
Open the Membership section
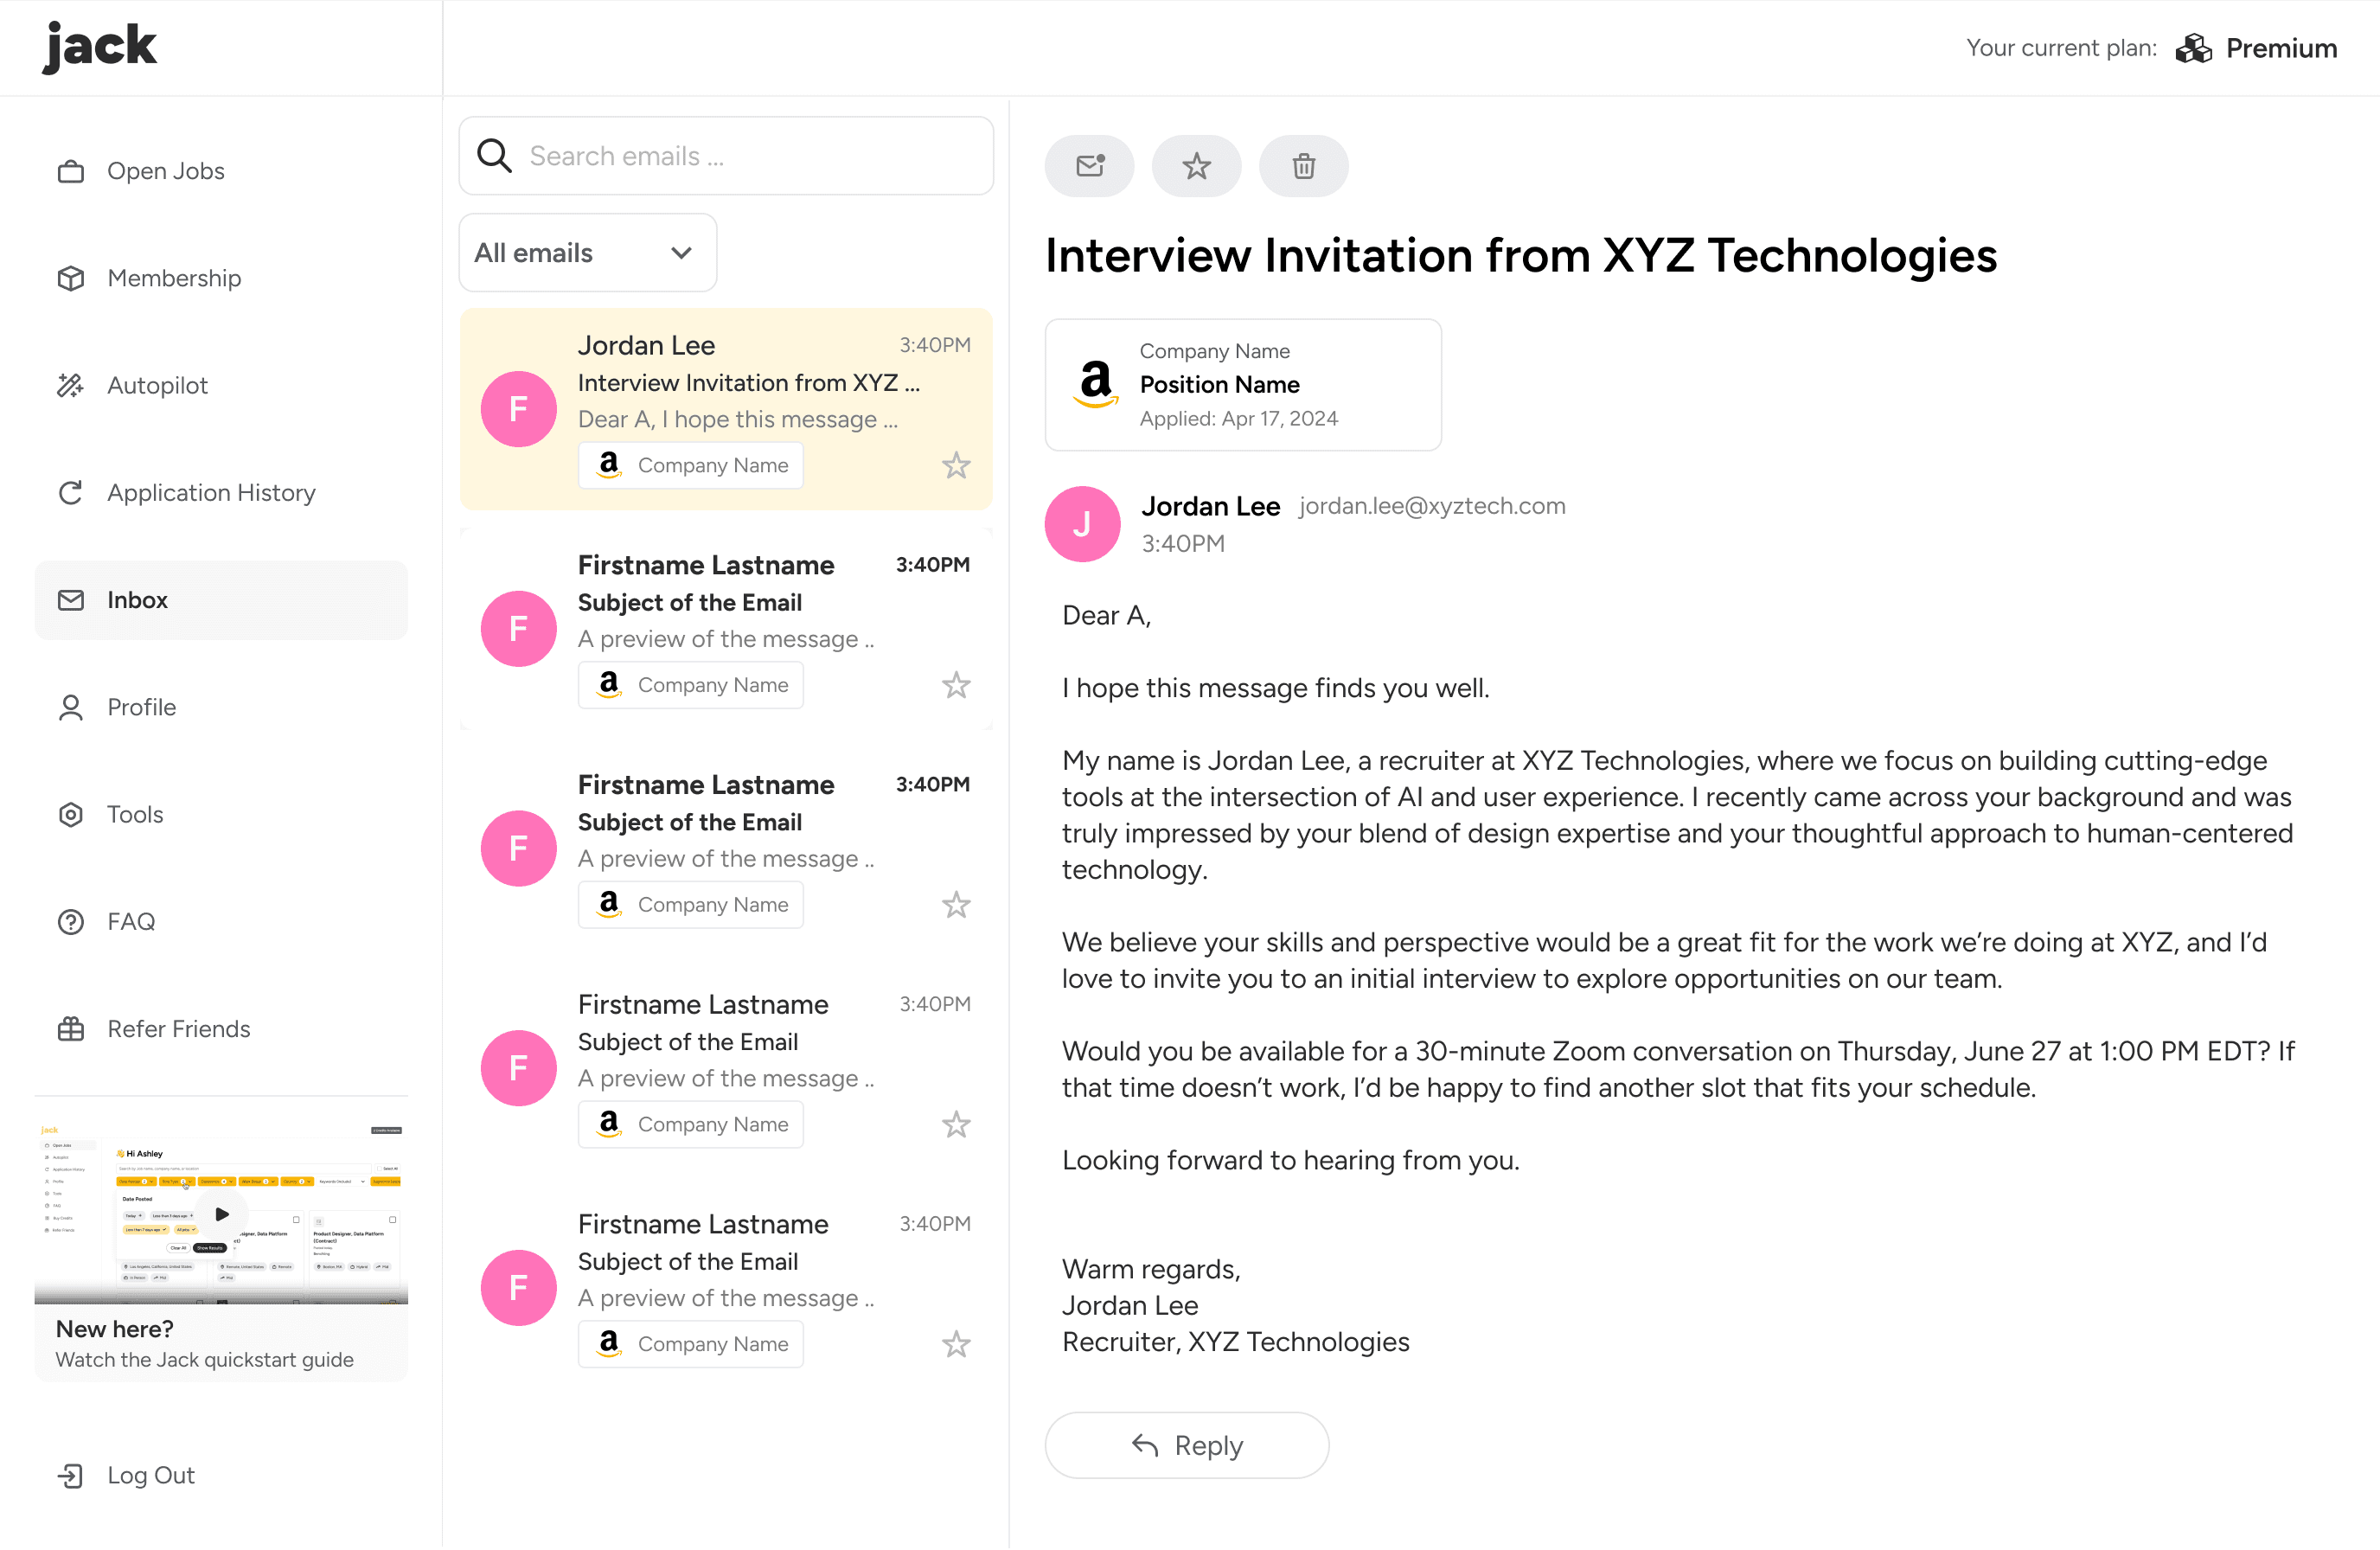(x=174, y=279)
